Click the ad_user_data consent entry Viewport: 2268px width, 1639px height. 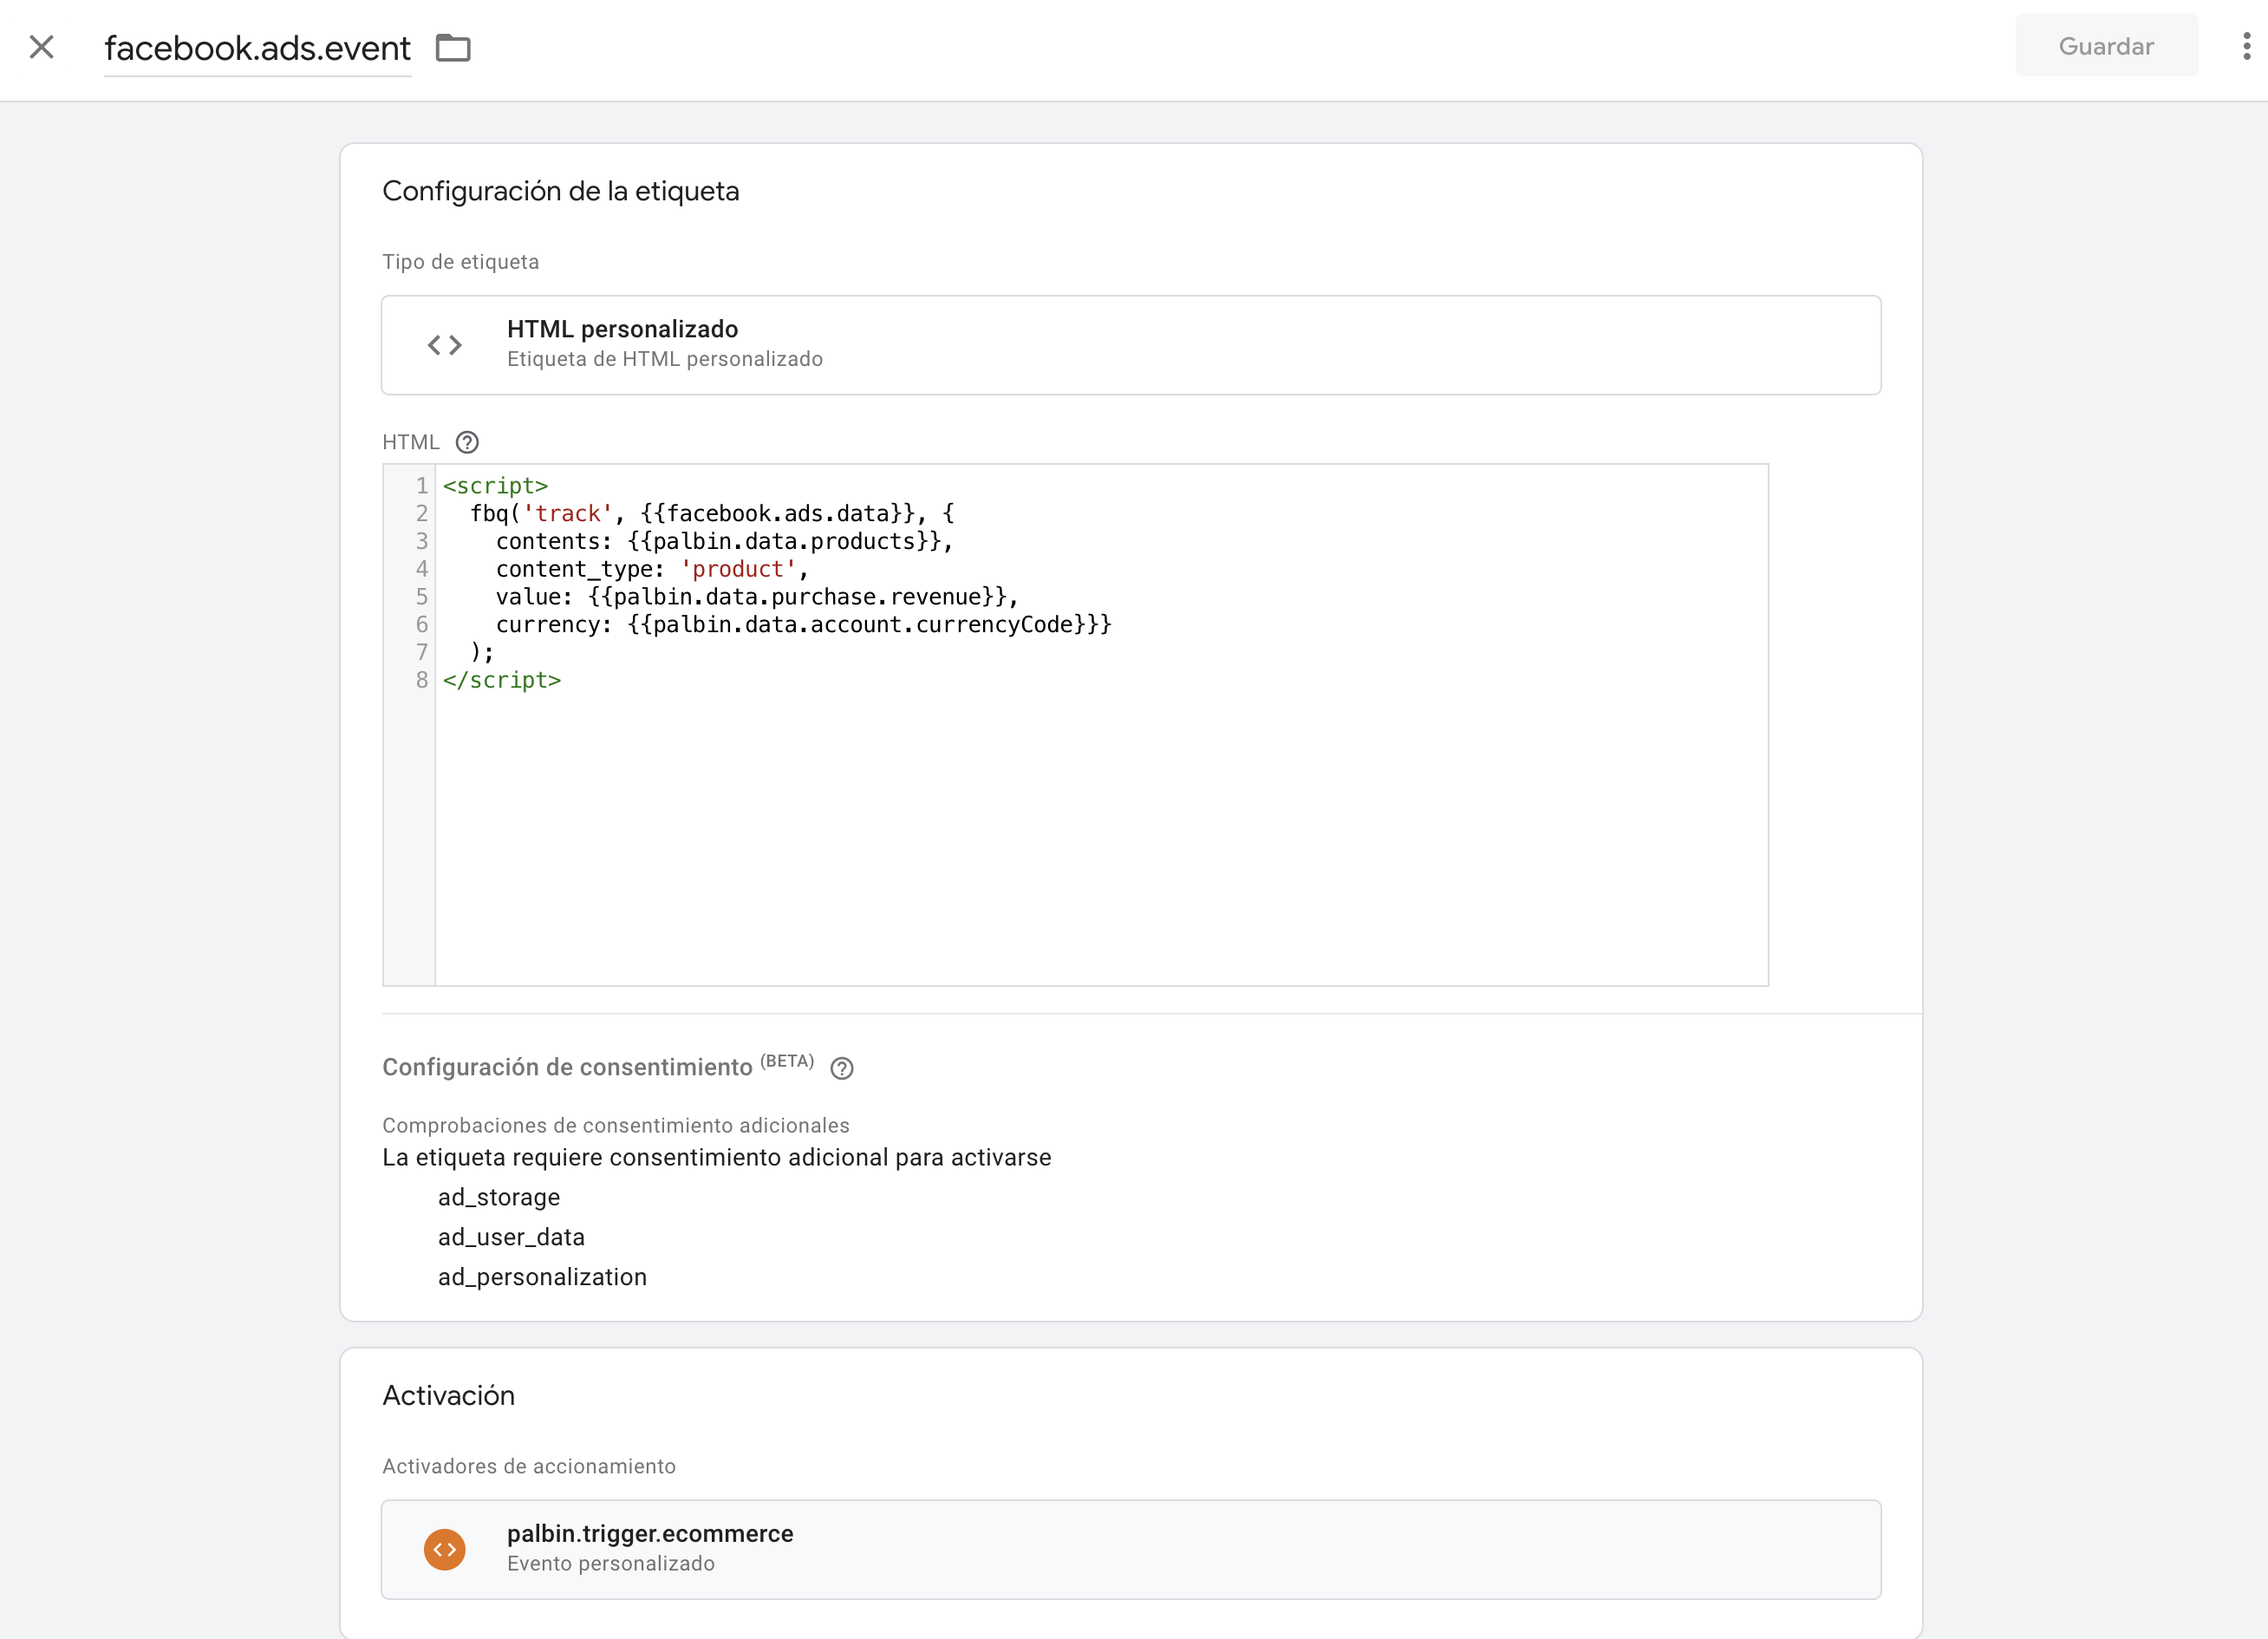coord(511,1237)
